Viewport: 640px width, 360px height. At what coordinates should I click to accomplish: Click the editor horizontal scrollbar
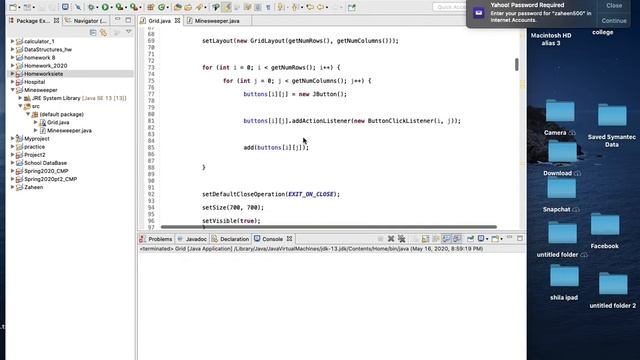click(329, 227)
